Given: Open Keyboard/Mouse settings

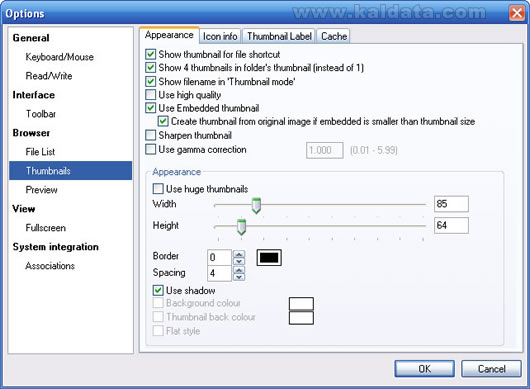Looking at the screenshot, I should [59, 57].
